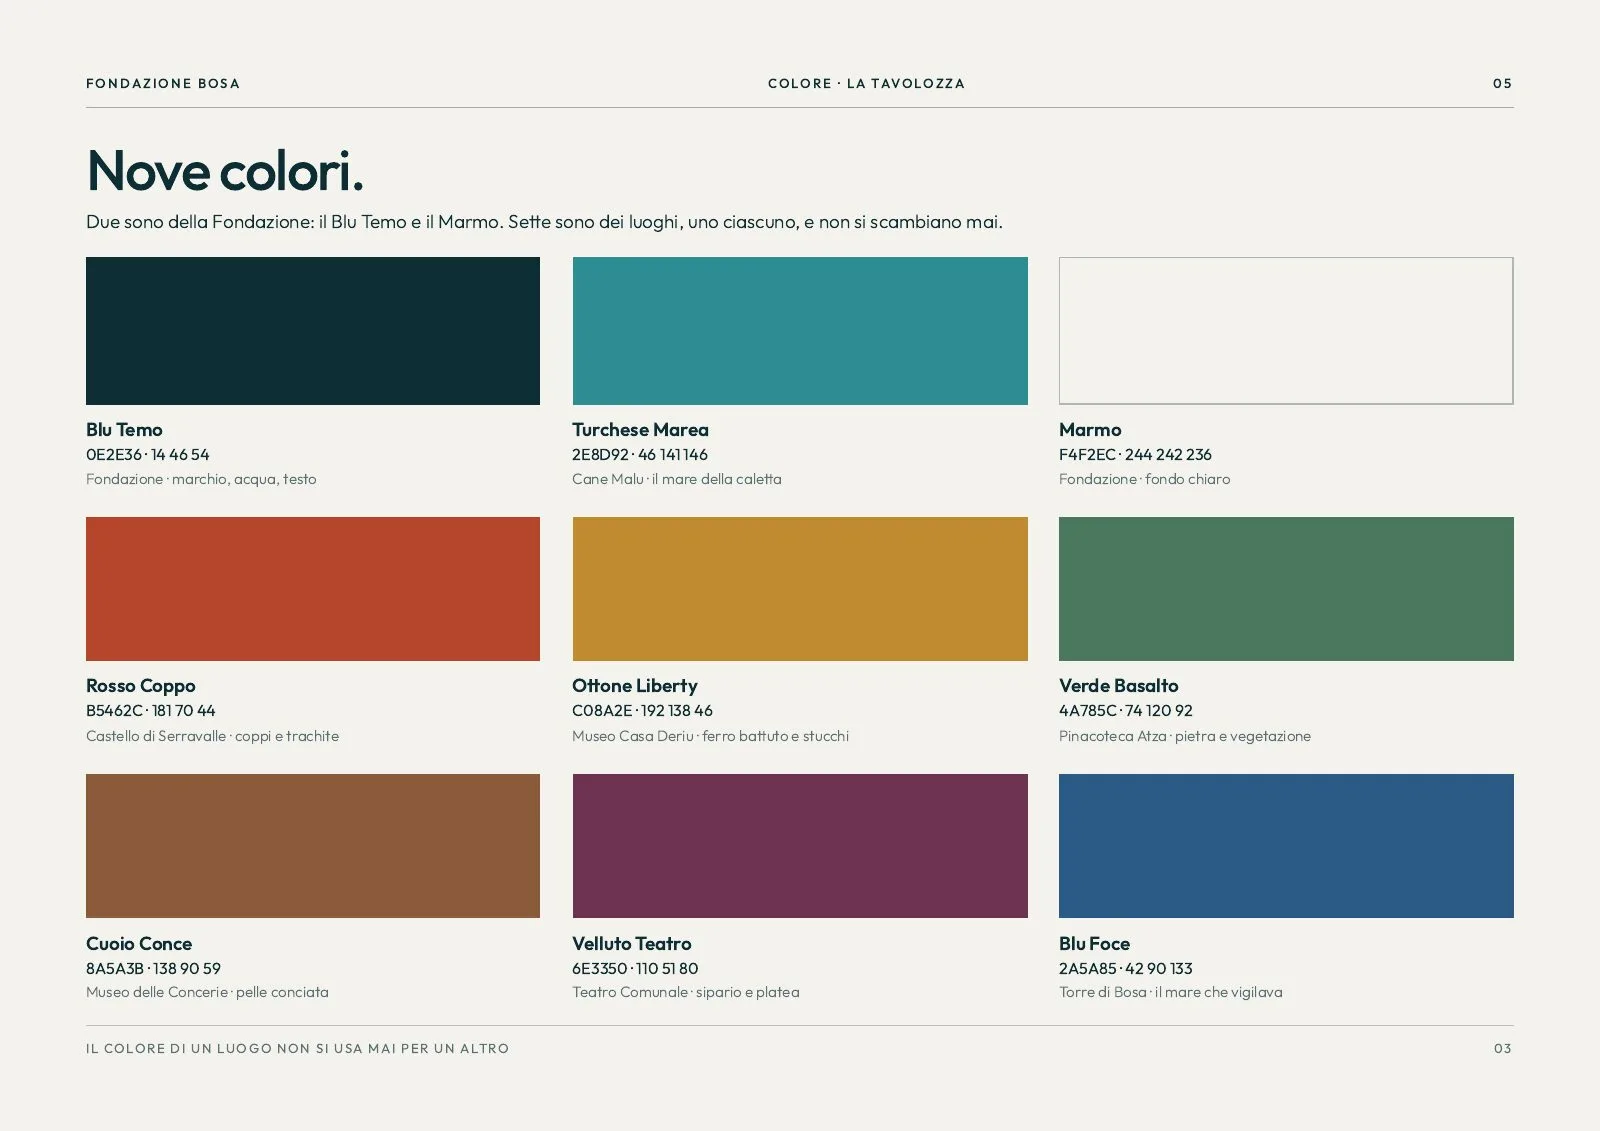The image size is (1600, 1131).
Task: Pick the Rosso Coppo red swatch
Action: pyautogui.click(x=313, y=589)
